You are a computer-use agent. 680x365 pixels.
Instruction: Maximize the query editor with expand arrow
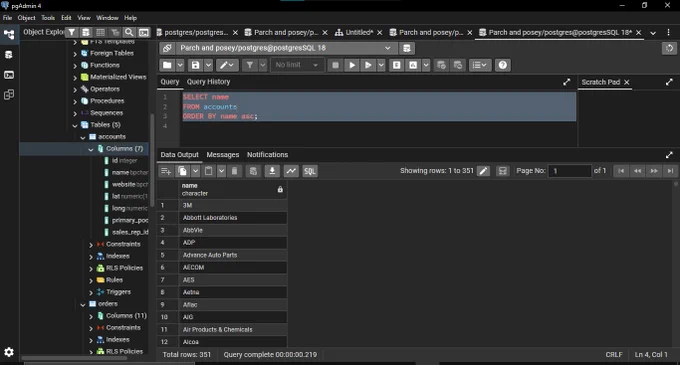click(566, 82)
